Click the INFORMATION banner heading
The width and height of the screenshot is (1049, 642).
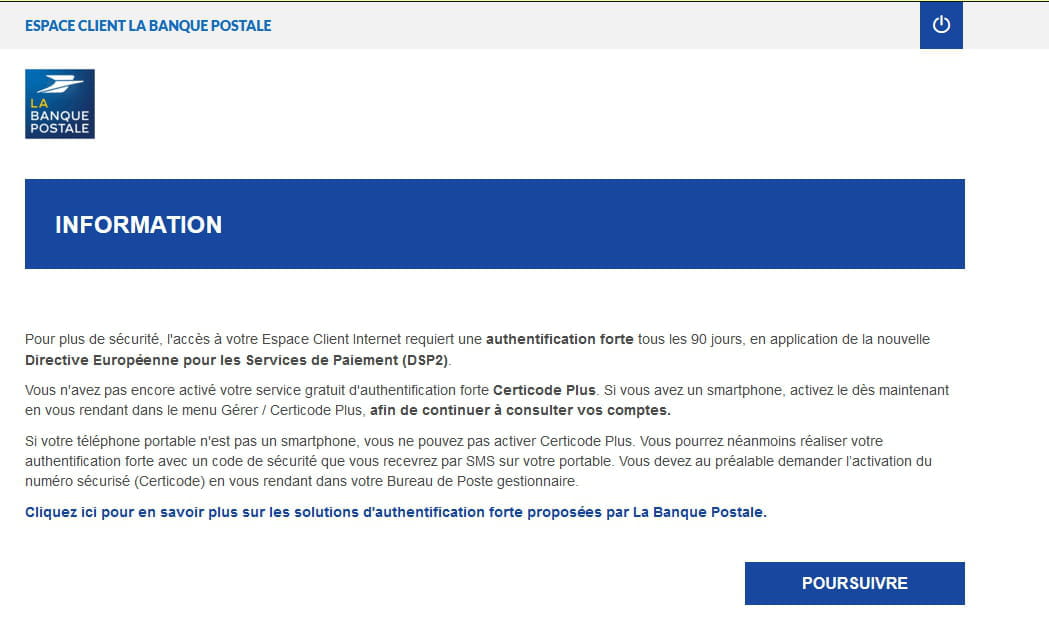point(138,225)
